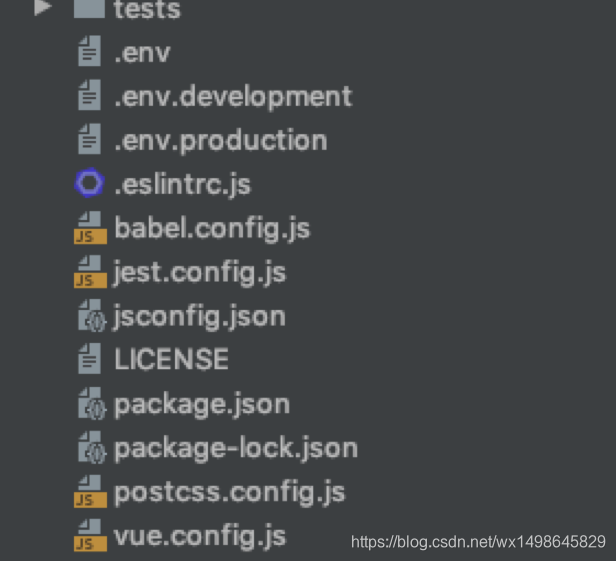Select .env.production in the tree
This screenshot has width=616, height=561.
[221, 140]
